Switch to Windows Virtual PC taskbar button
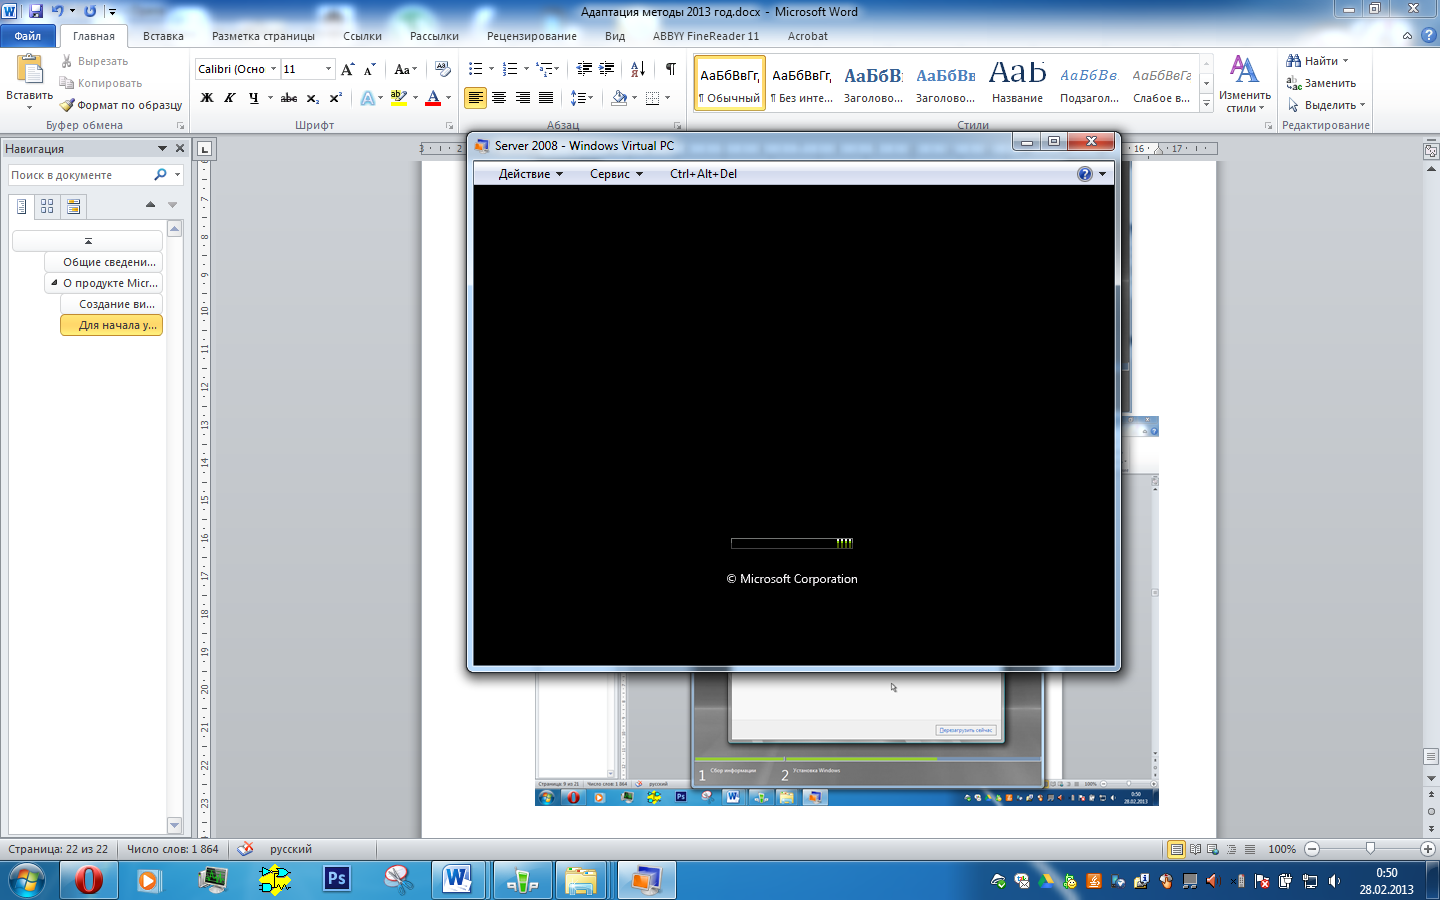The width and height of the screenshot is (1440, 900). click(646, 880)
